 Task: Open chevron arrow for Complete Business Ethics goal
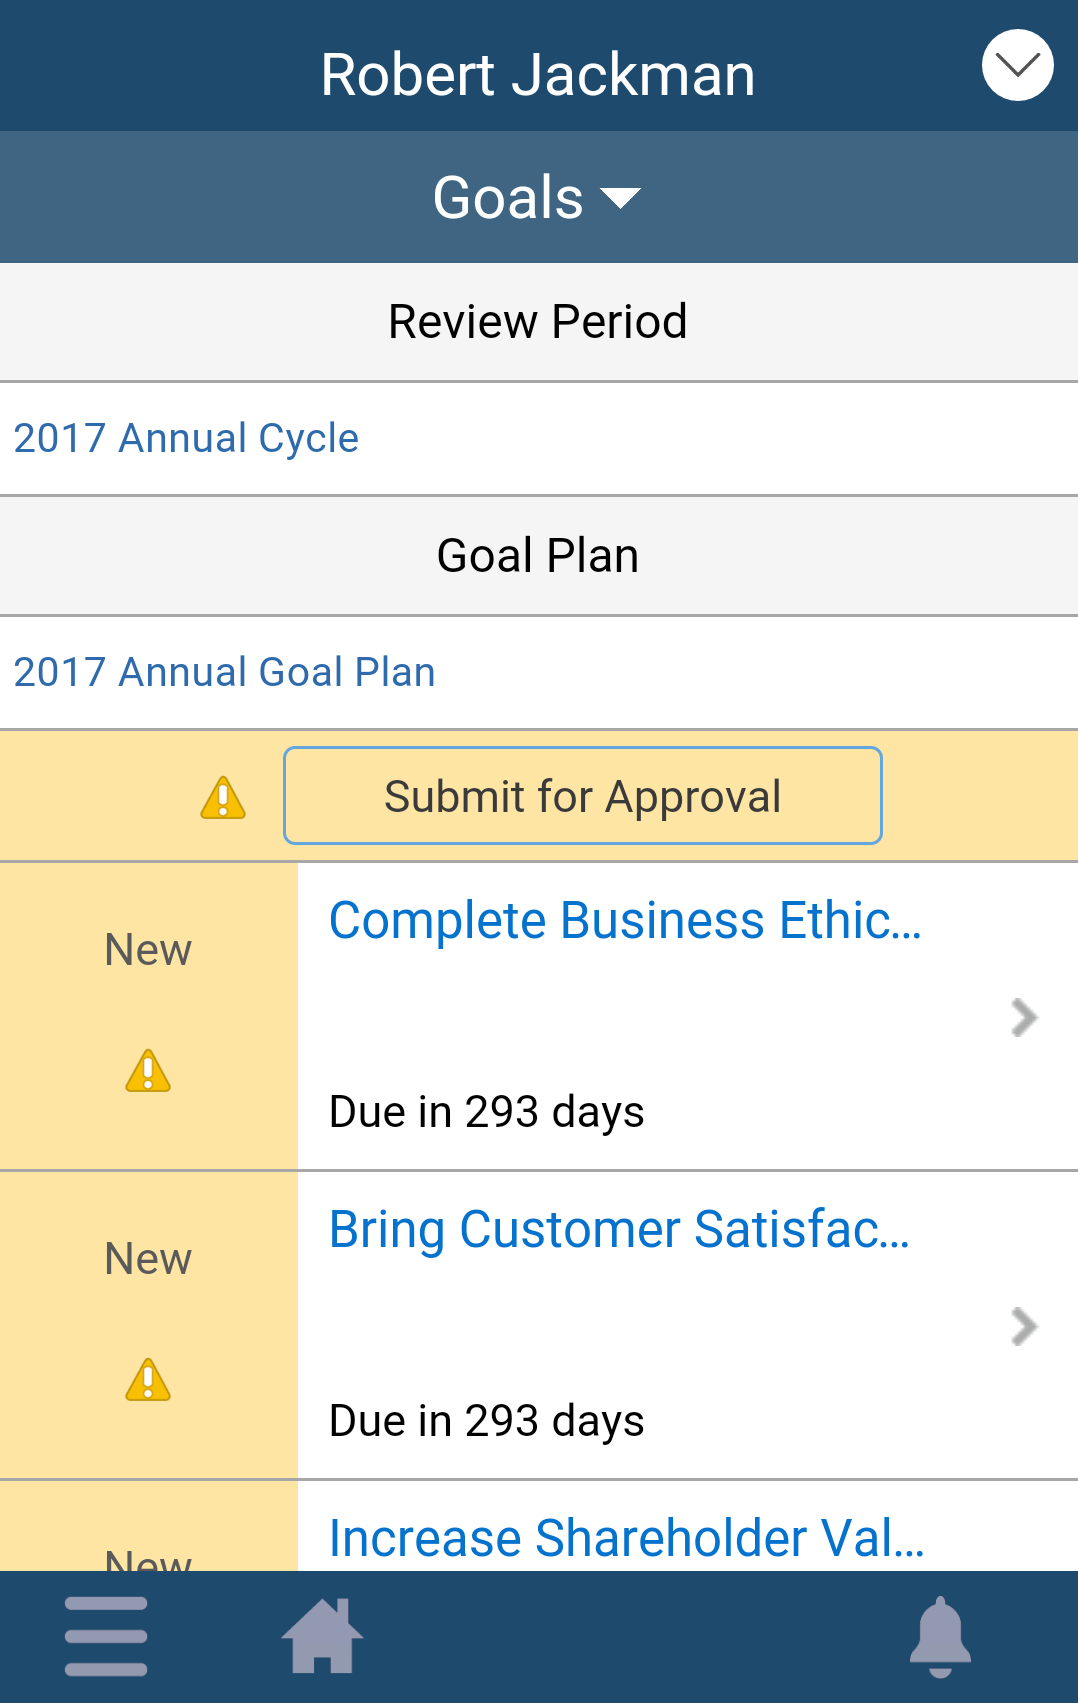(x=1024, y=1017)
